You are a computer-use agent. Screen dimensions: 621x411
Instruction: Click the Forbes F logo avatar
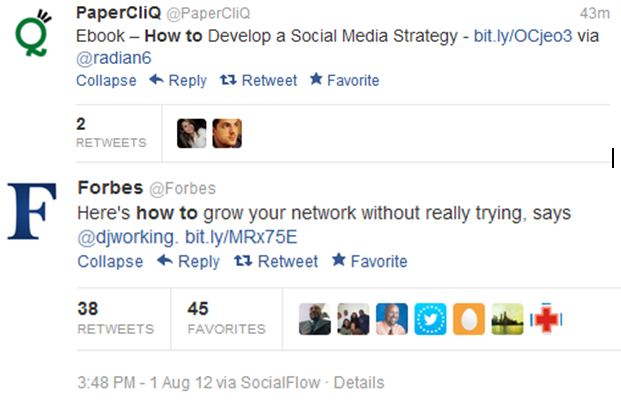[x=33, y=211]
